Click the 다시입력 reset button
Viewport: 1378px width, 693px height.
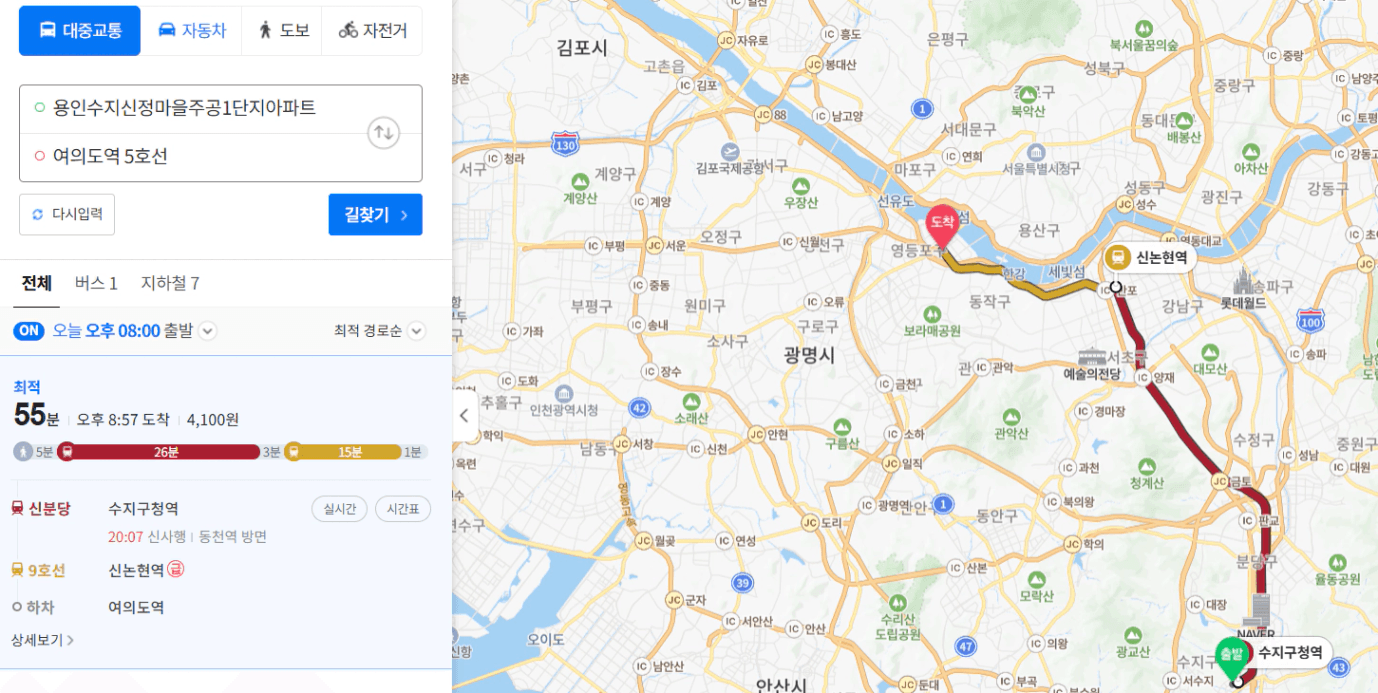tap(67, 214)
